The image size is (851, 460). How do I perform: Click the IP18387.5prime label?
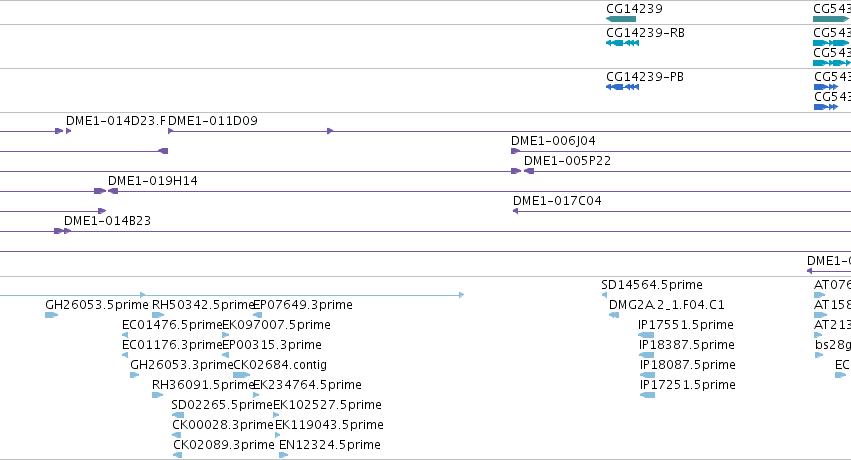(x=687, y=345)
